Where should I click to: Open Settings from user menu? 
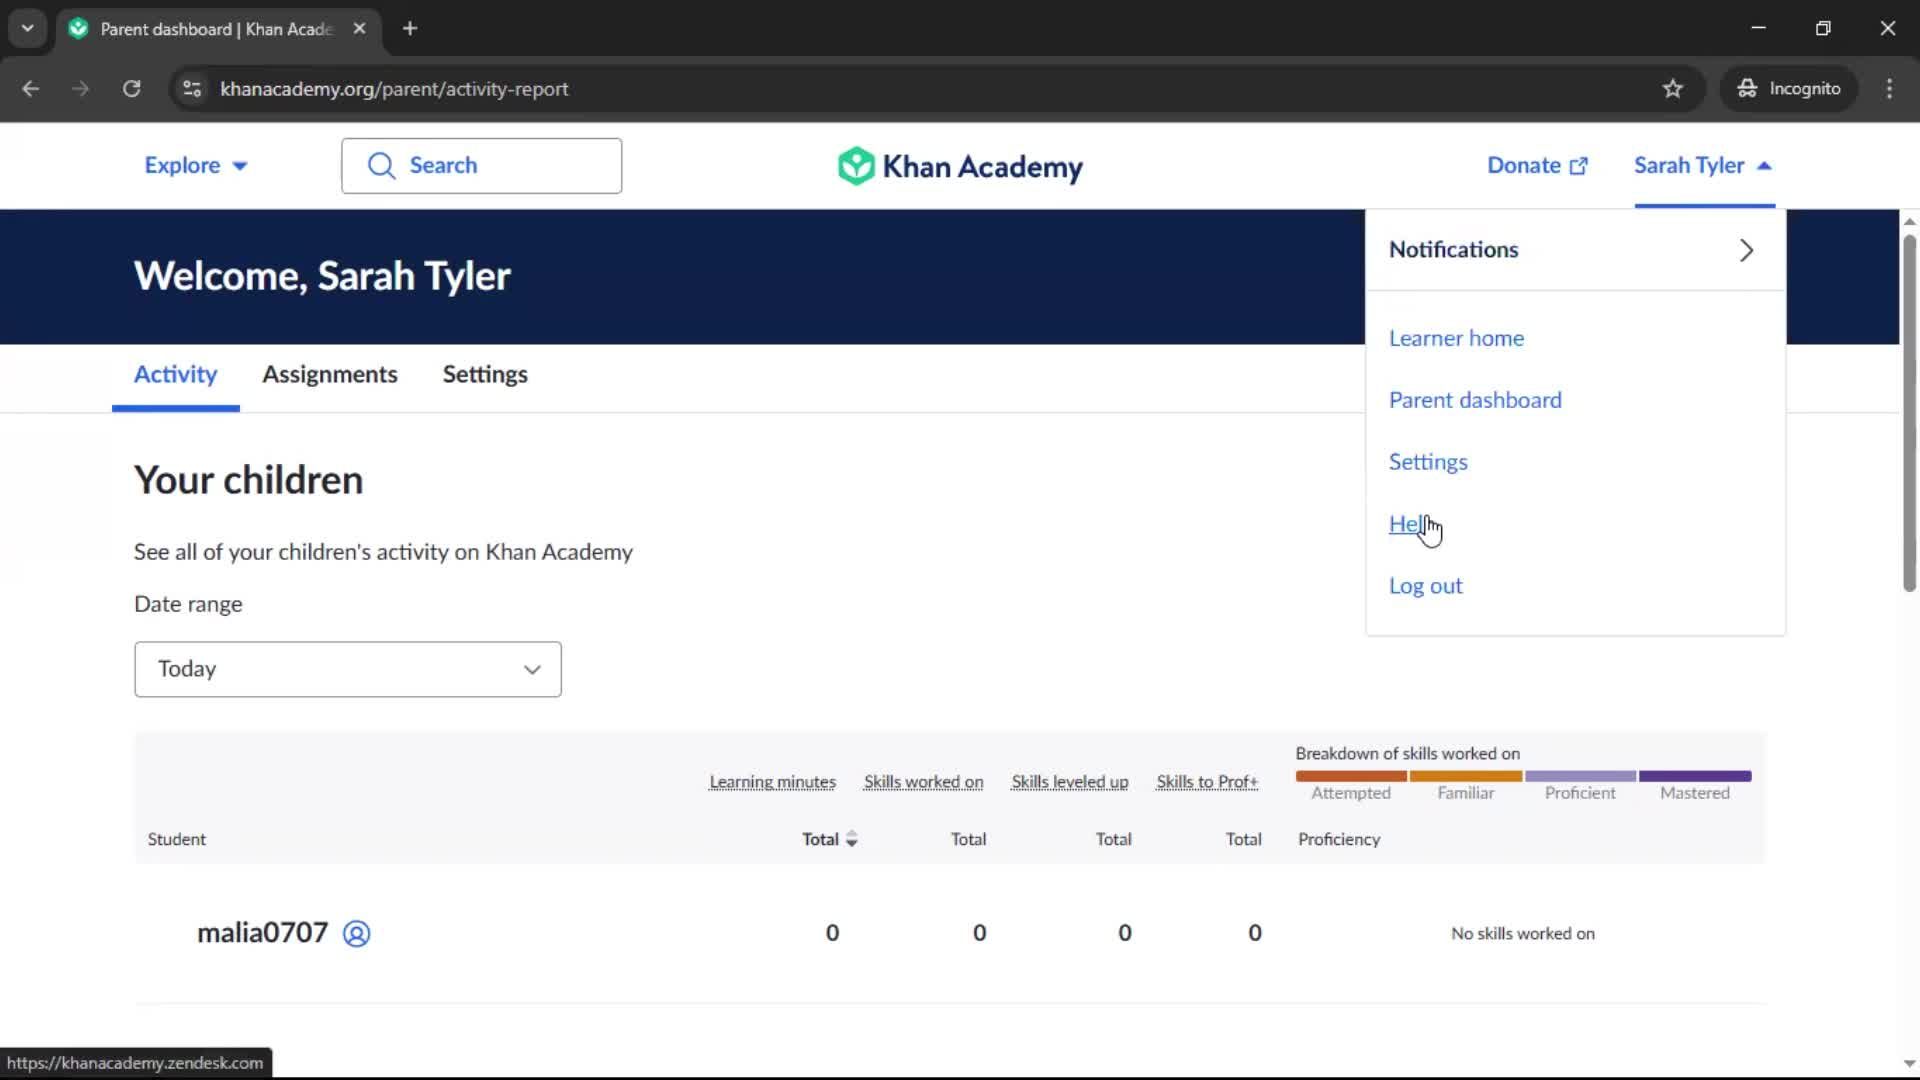pos(1428,462)
